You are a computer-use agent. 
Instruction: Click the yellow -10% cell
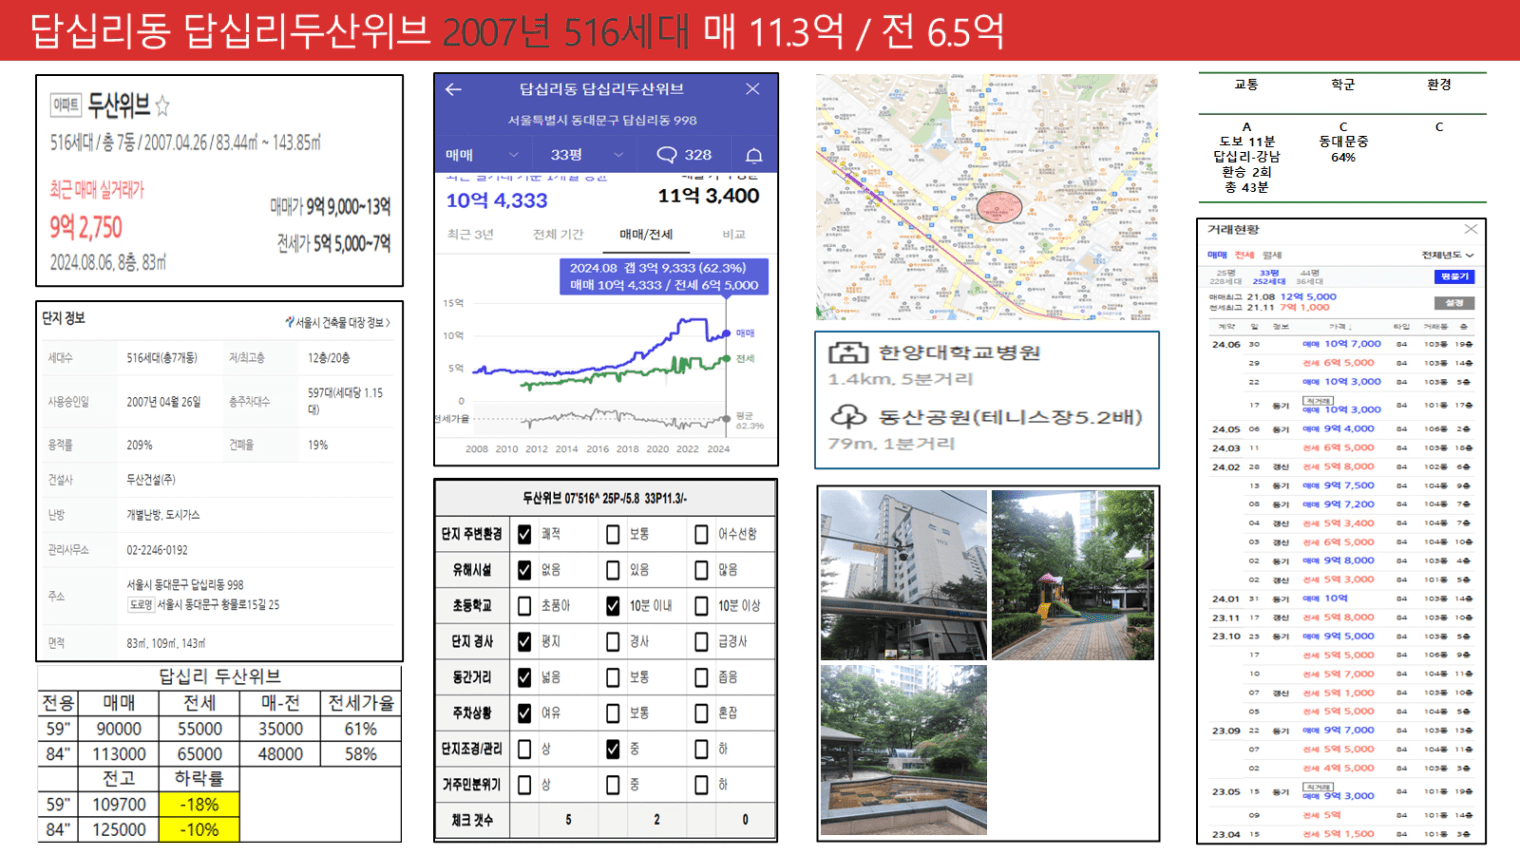pyautogui.click(x=199, y=829)
